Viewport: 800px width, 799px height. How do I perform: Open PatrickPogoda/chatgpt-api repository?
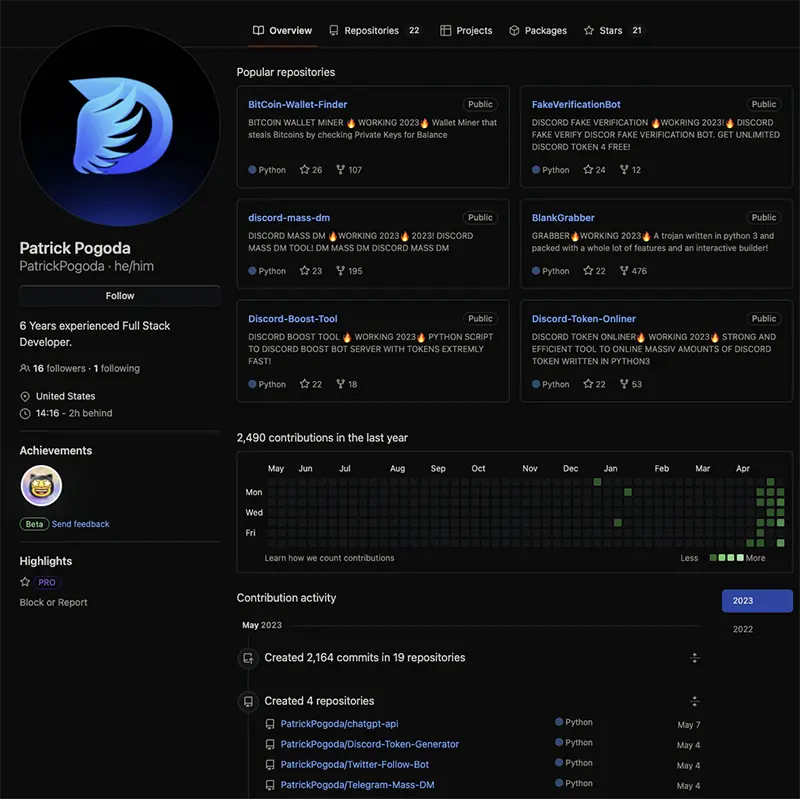(339, 724)
